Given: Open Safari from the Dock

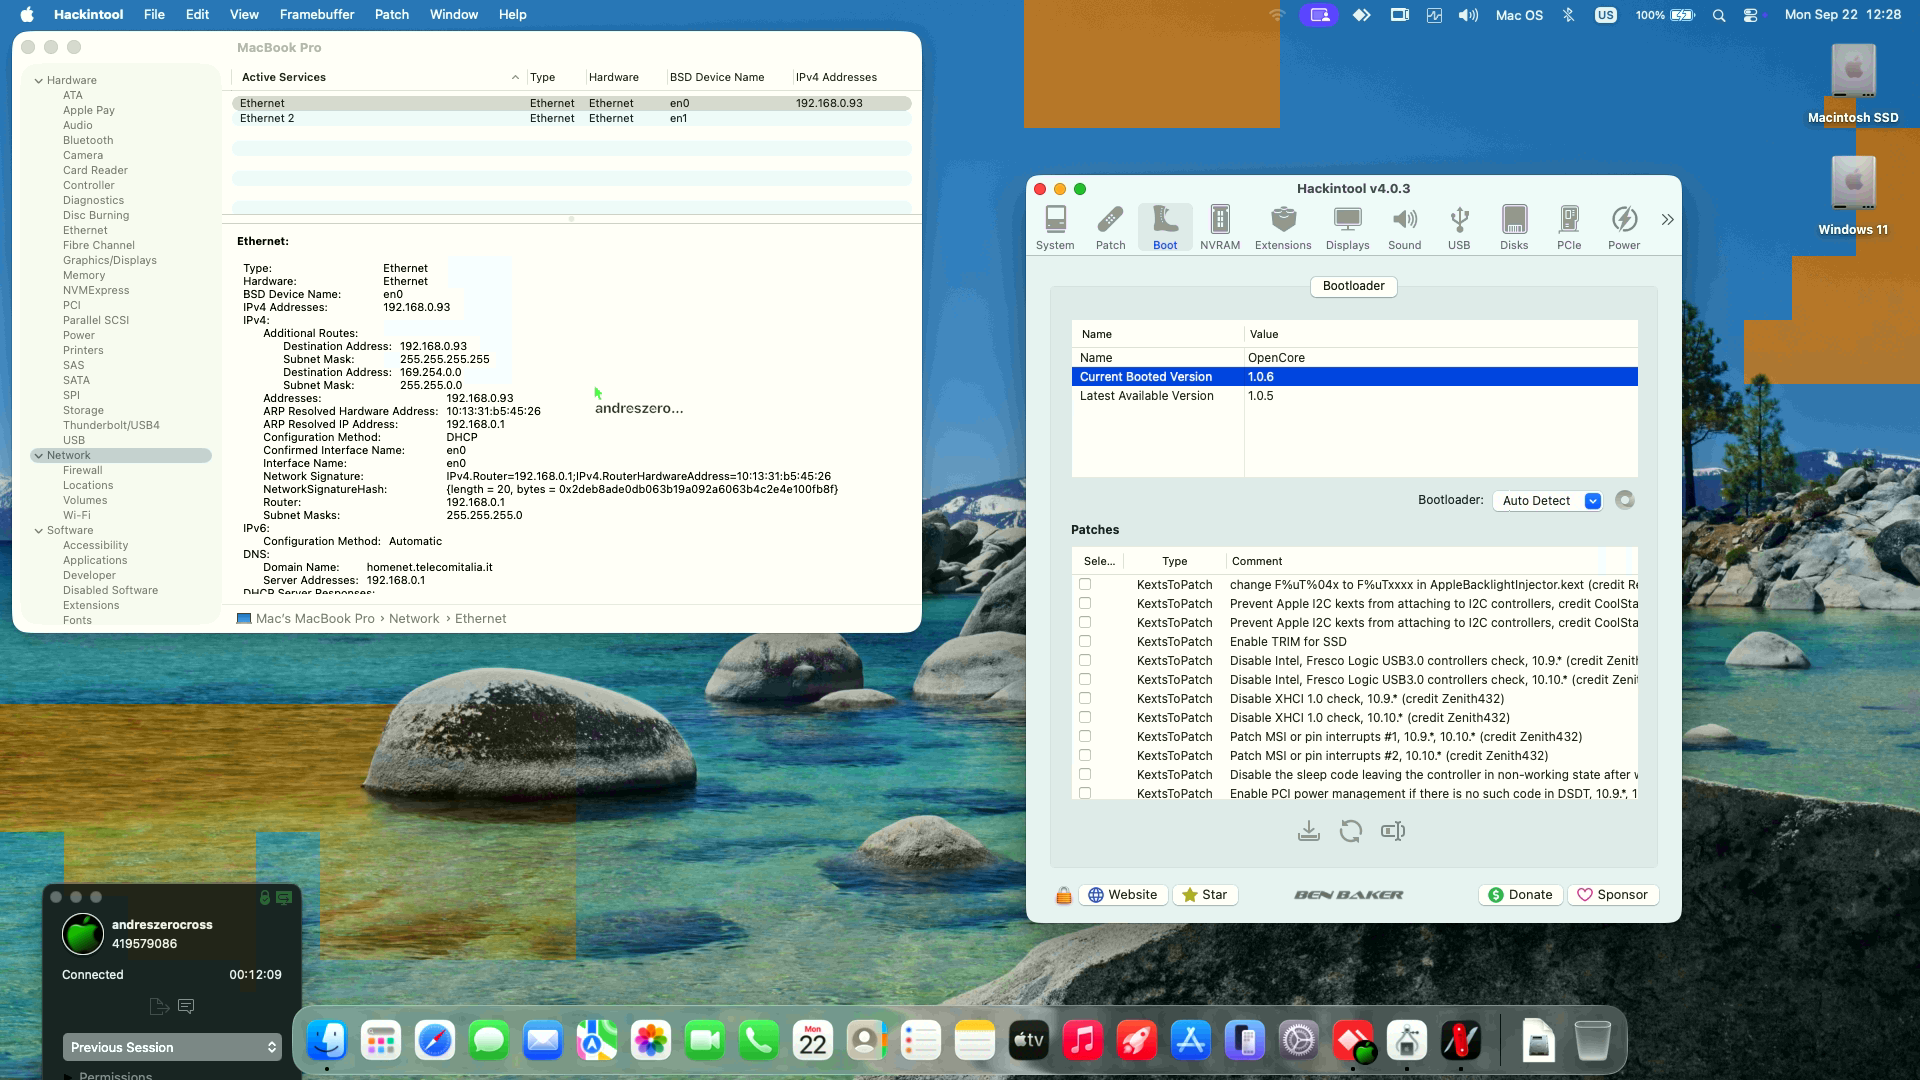Looking at the screenshot, I should [x=435, y=1041].
